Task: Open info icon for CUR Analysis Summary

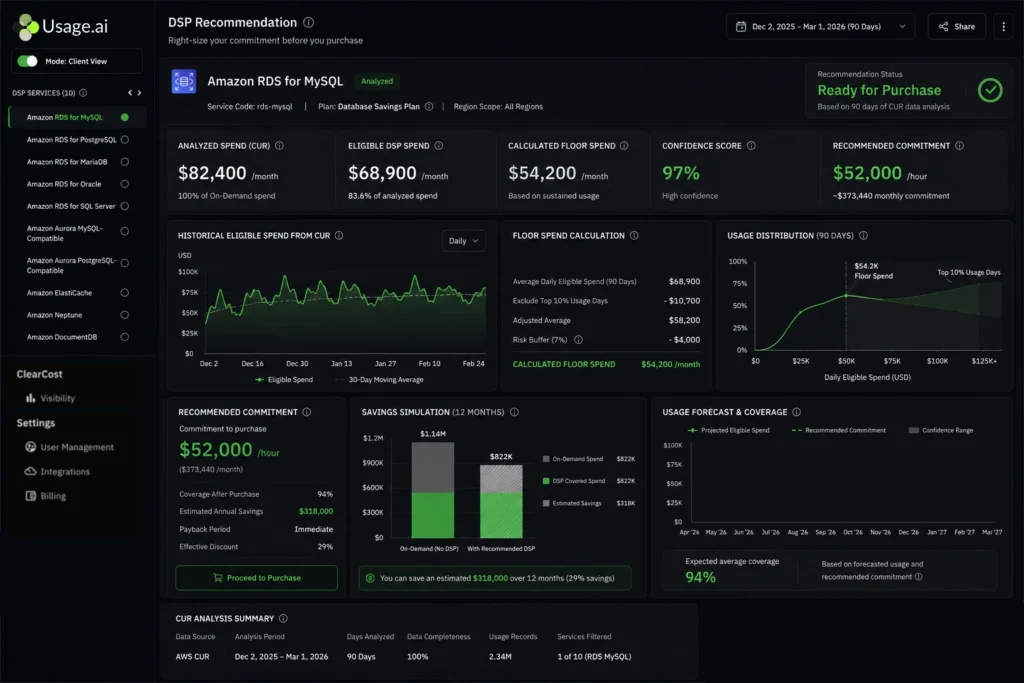Action: click(x=283, y=618)
